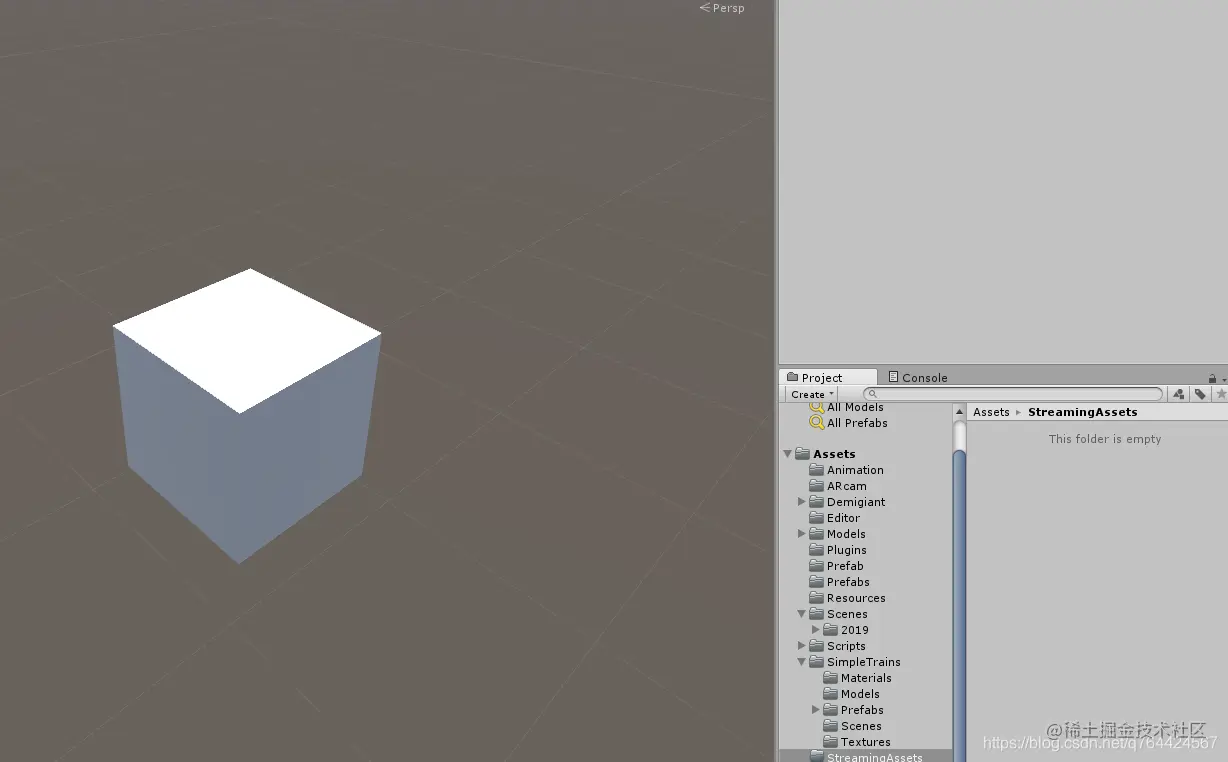Collapse the SimpleTrains folder arrow
The height and width of the screenshot is (762, 1228).
click(x=801, y=662)
